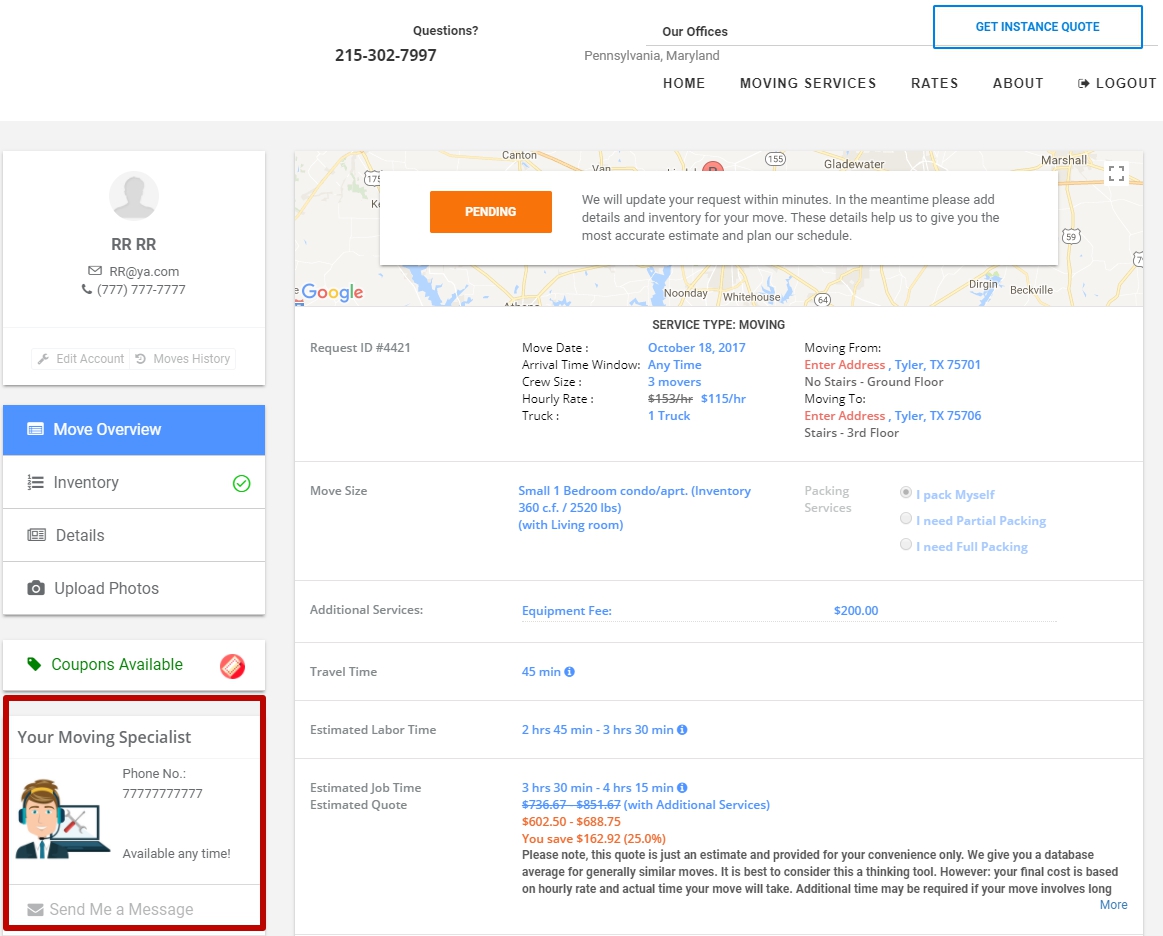The width and height of the screenshot is (1163, 936).
Task: Click the camera icon for Upload Photos
Action: click(x=36, y=588)
